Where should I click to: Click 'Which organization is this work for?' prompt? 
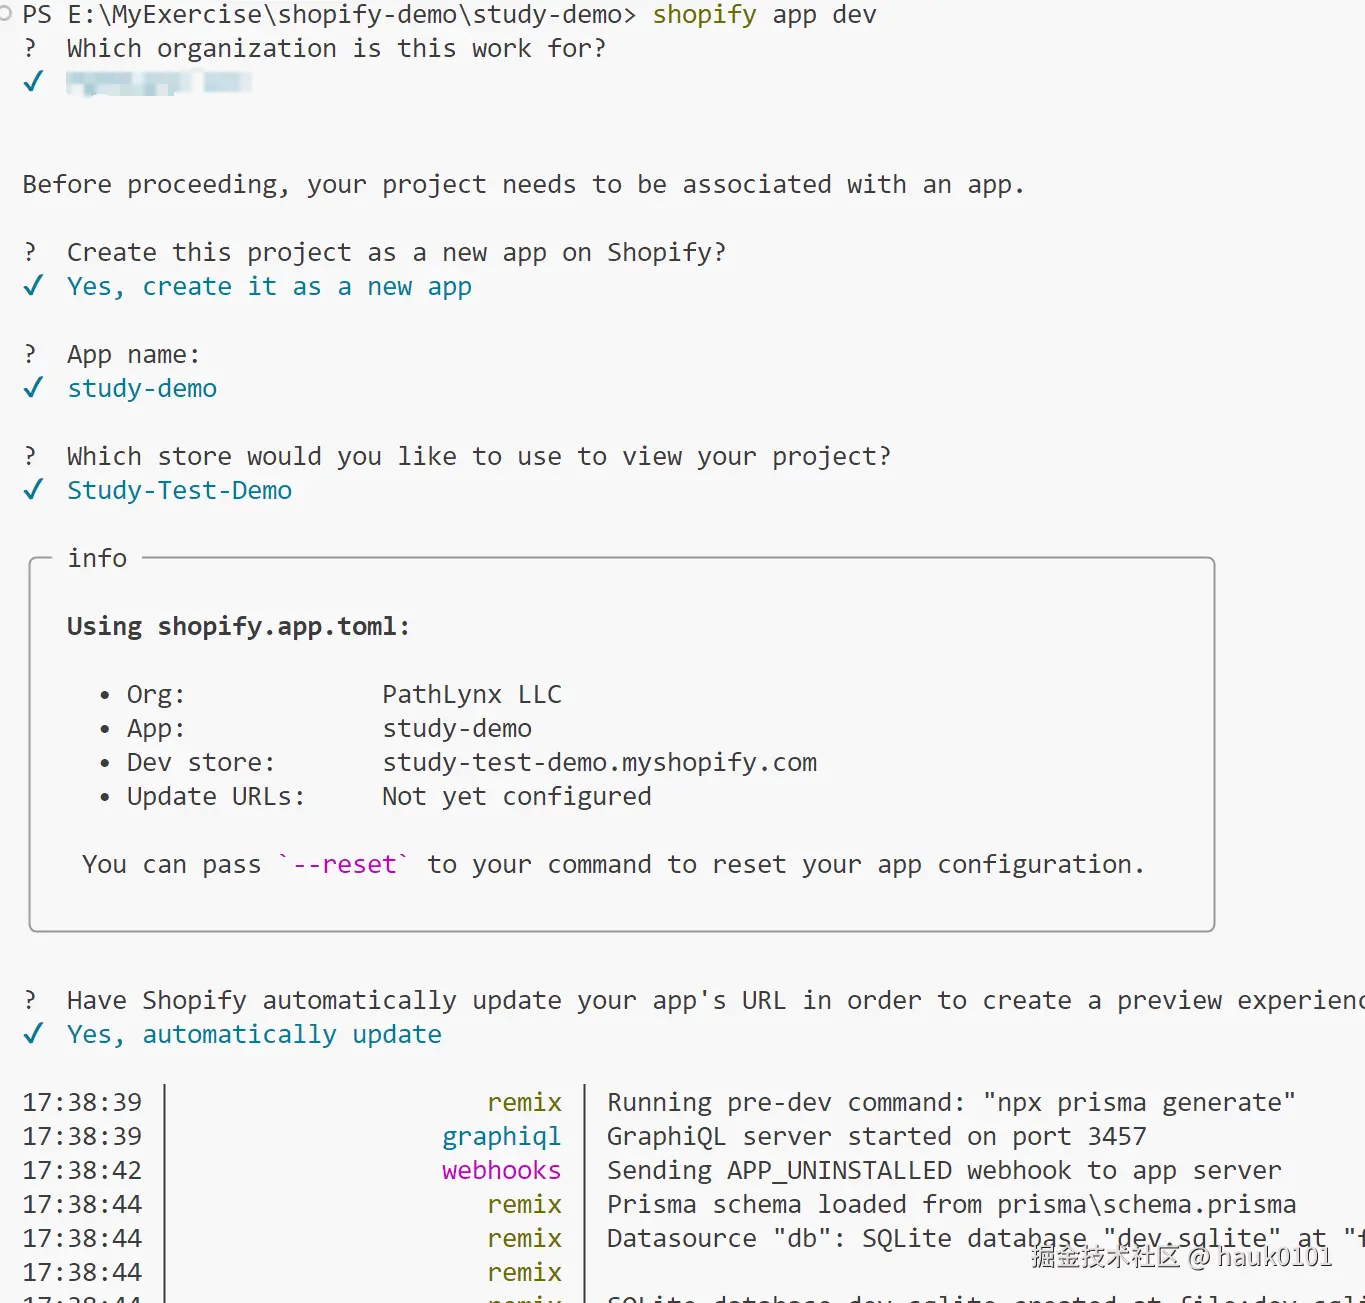point(336,48)
